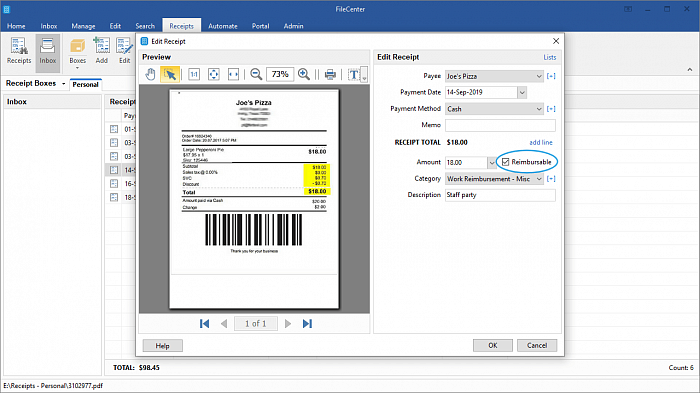Open the Automate menu tab
This screenshot has width=700, height=393.
[x=223, y=26]
